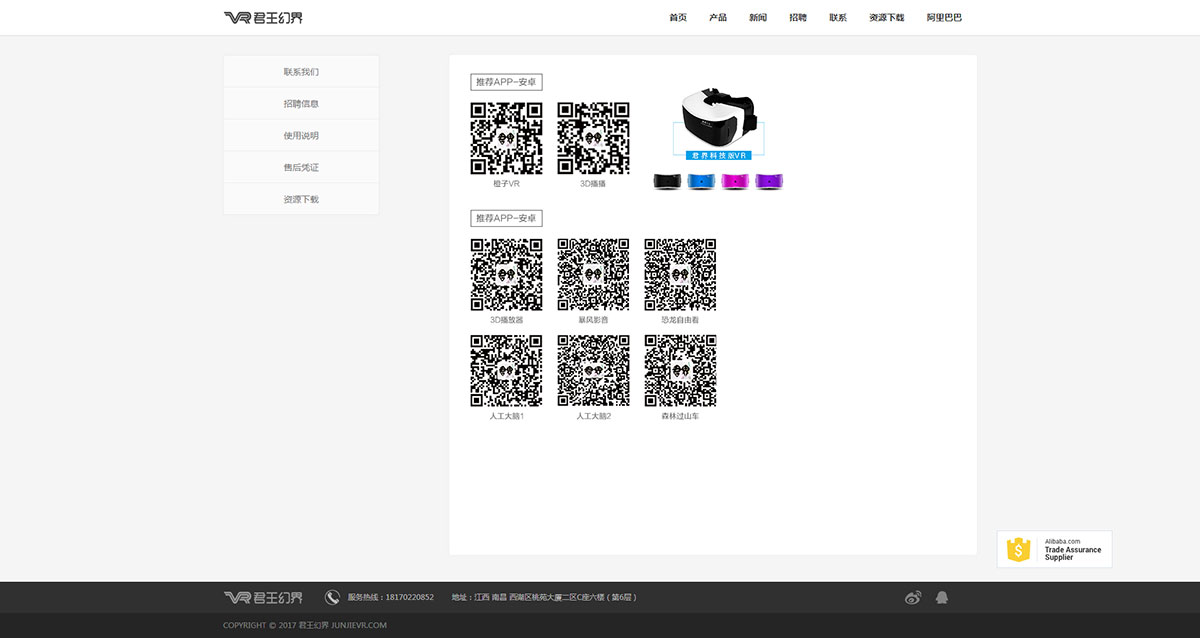Select the blue VR headset thumbnail
The width and height of the screenshot is (1200, 638).
701,181
